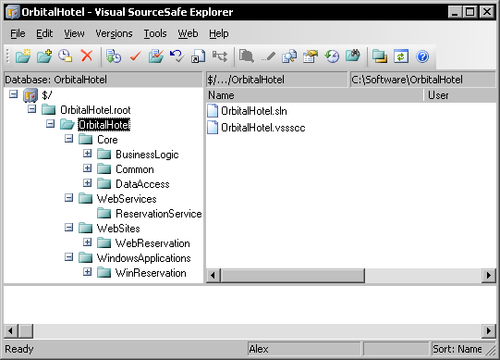Image resolution: width=500 pixels, height=360 pixels.
Task: Click the User column header
Action: click(460, 95)
